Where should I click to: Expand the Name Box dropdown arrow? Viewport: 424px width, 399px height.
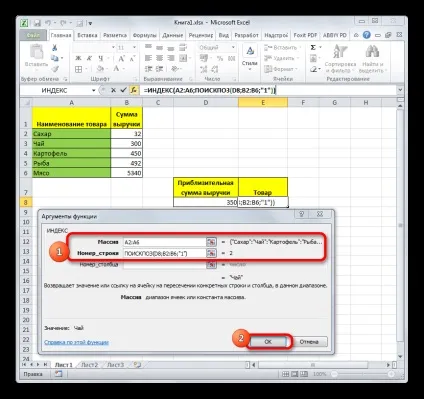94,90
